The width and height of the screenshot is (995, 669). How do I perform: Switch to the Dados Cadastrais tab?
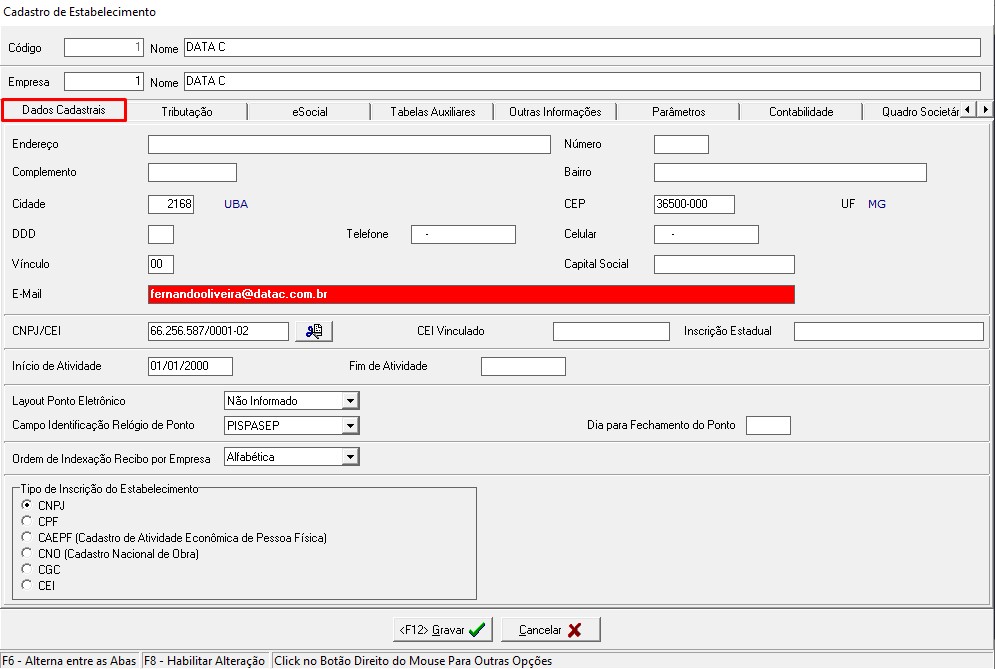click(64, 110)
